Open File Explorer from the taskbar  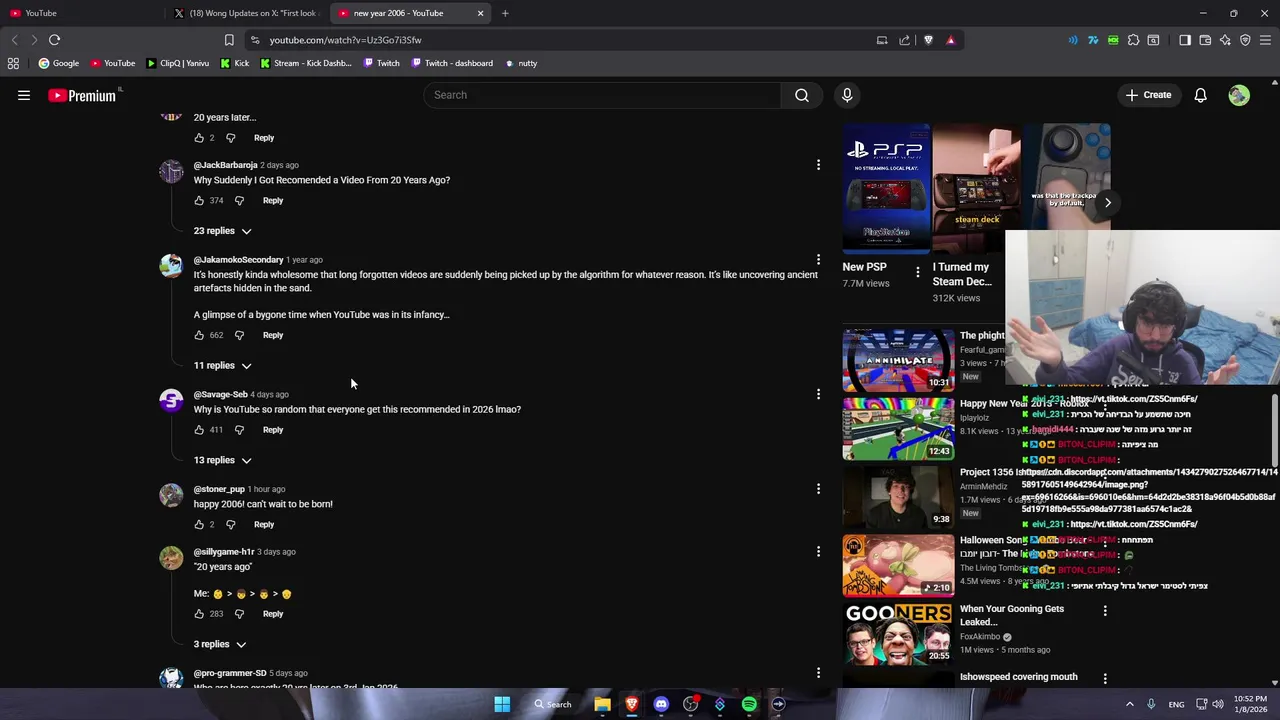pos(602,704)
